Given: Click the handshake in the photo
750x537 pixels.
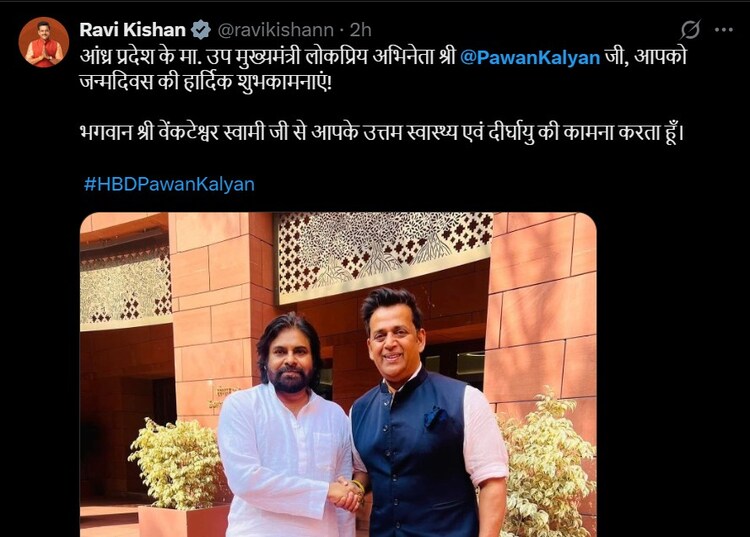Looking at the screenshot, I should point(347,494).
